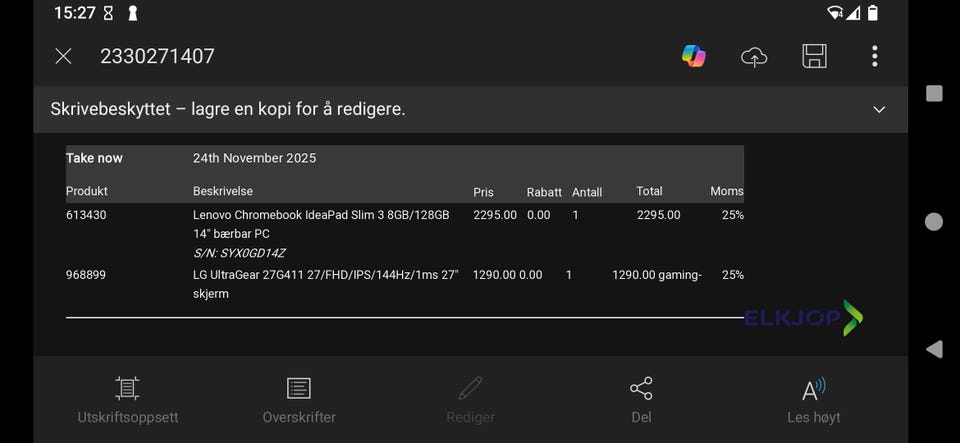Select the LG UltraGear 27G411 description
The image size is (960, 443).
tap(326, 285)
